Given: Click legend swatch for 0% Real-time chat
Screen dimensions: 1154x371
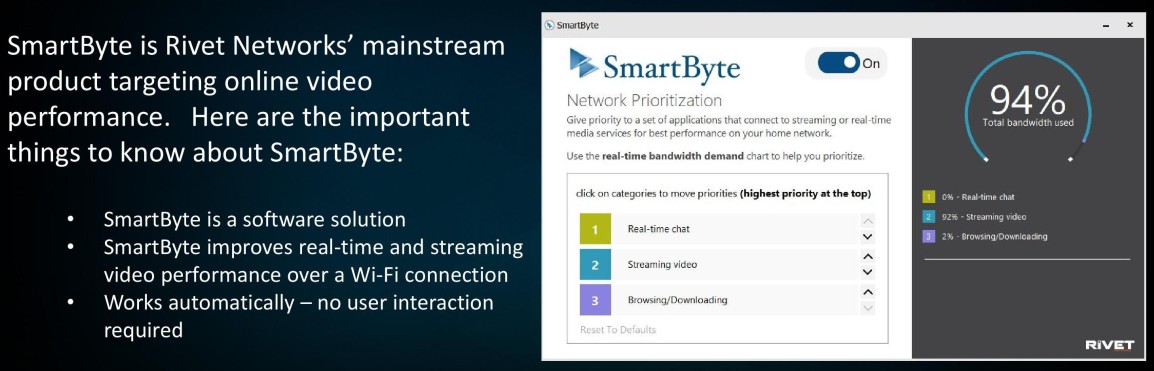Looking at the screenshot, I should (x=928, y=197).
